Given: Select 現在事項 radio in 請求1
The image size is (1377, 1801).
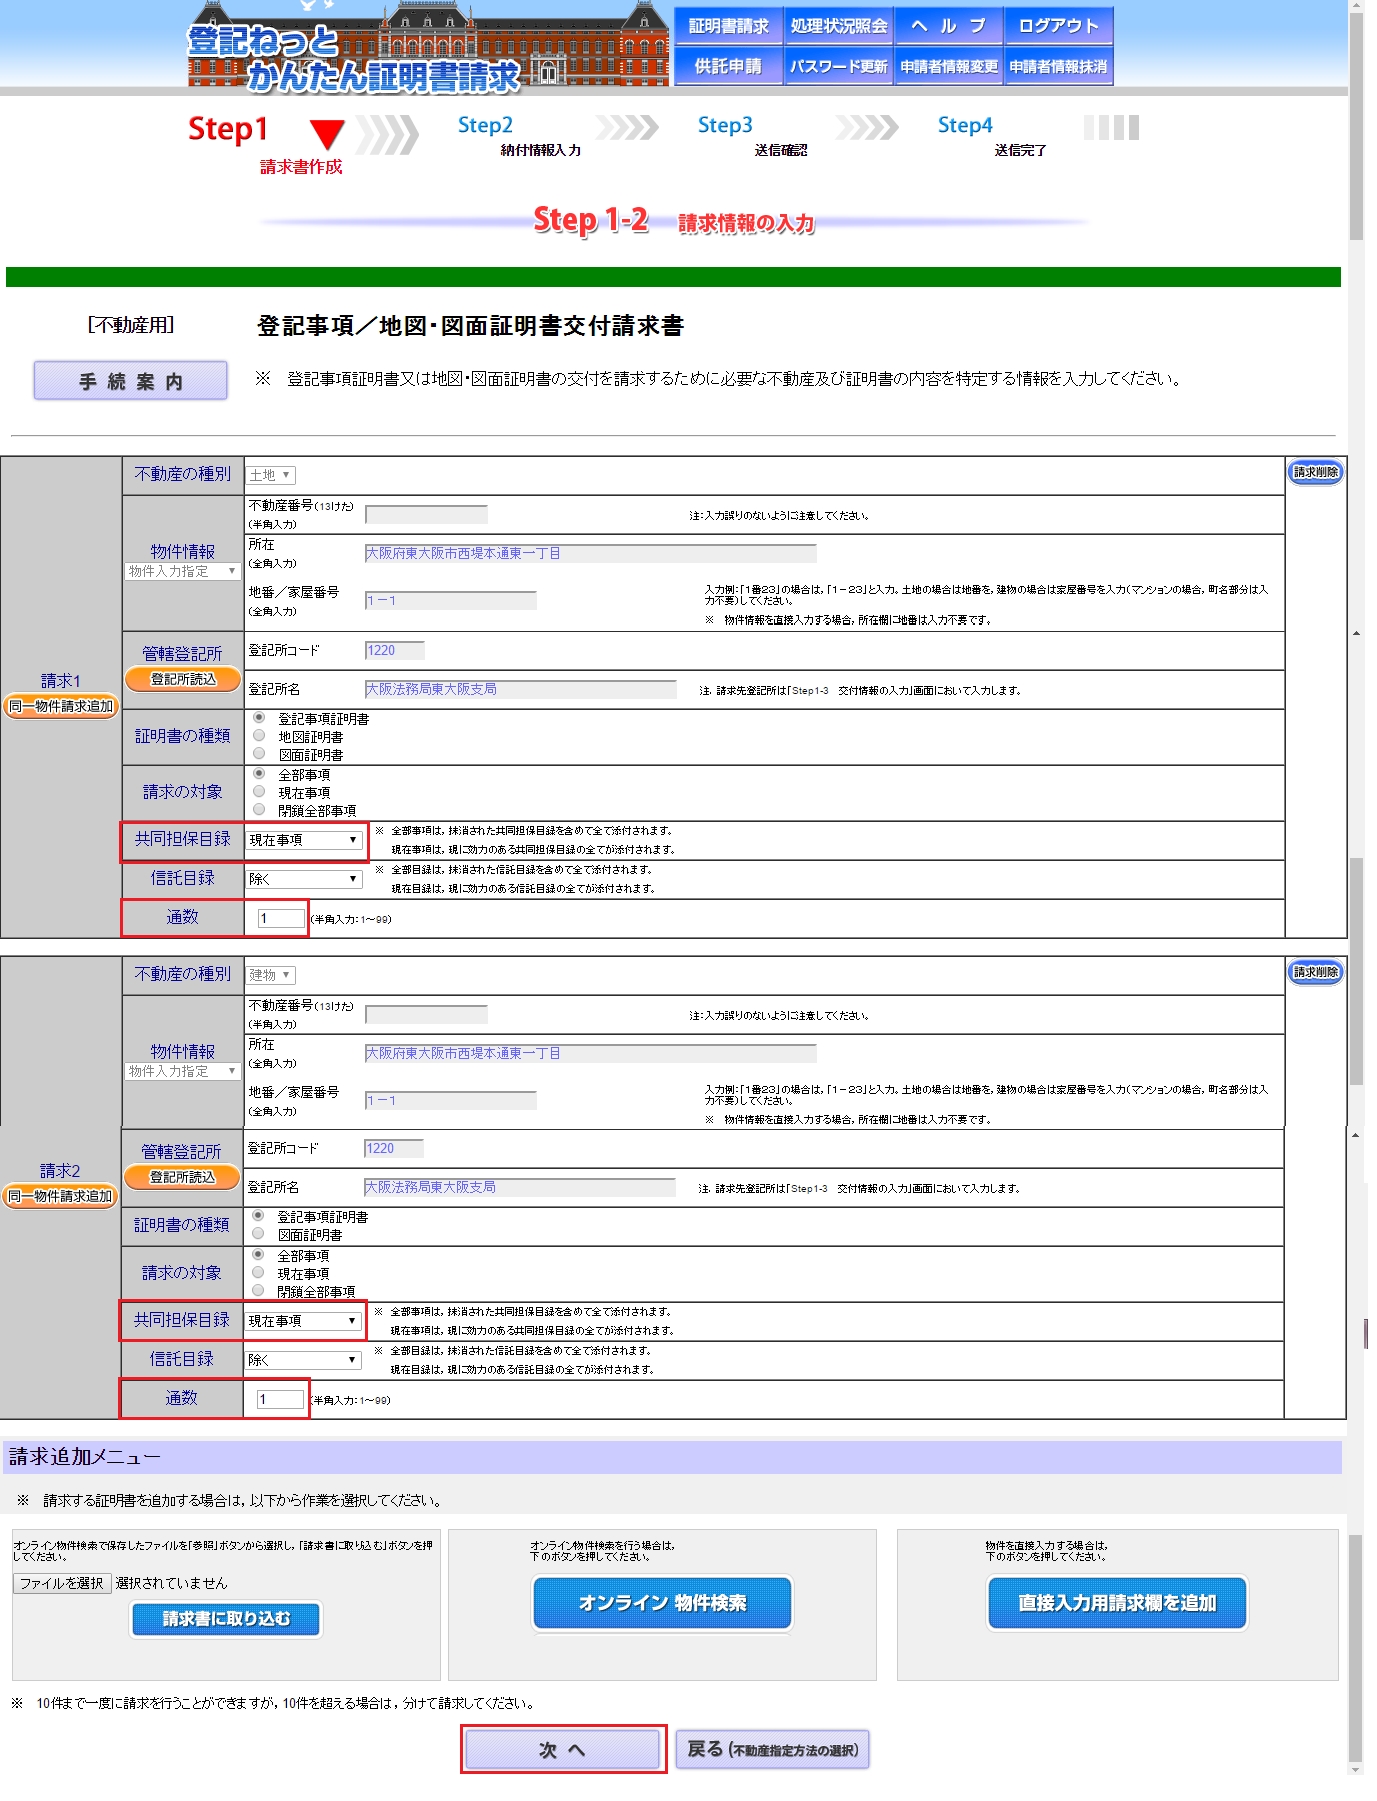Looking at the screenshot, I should (259, 792).
